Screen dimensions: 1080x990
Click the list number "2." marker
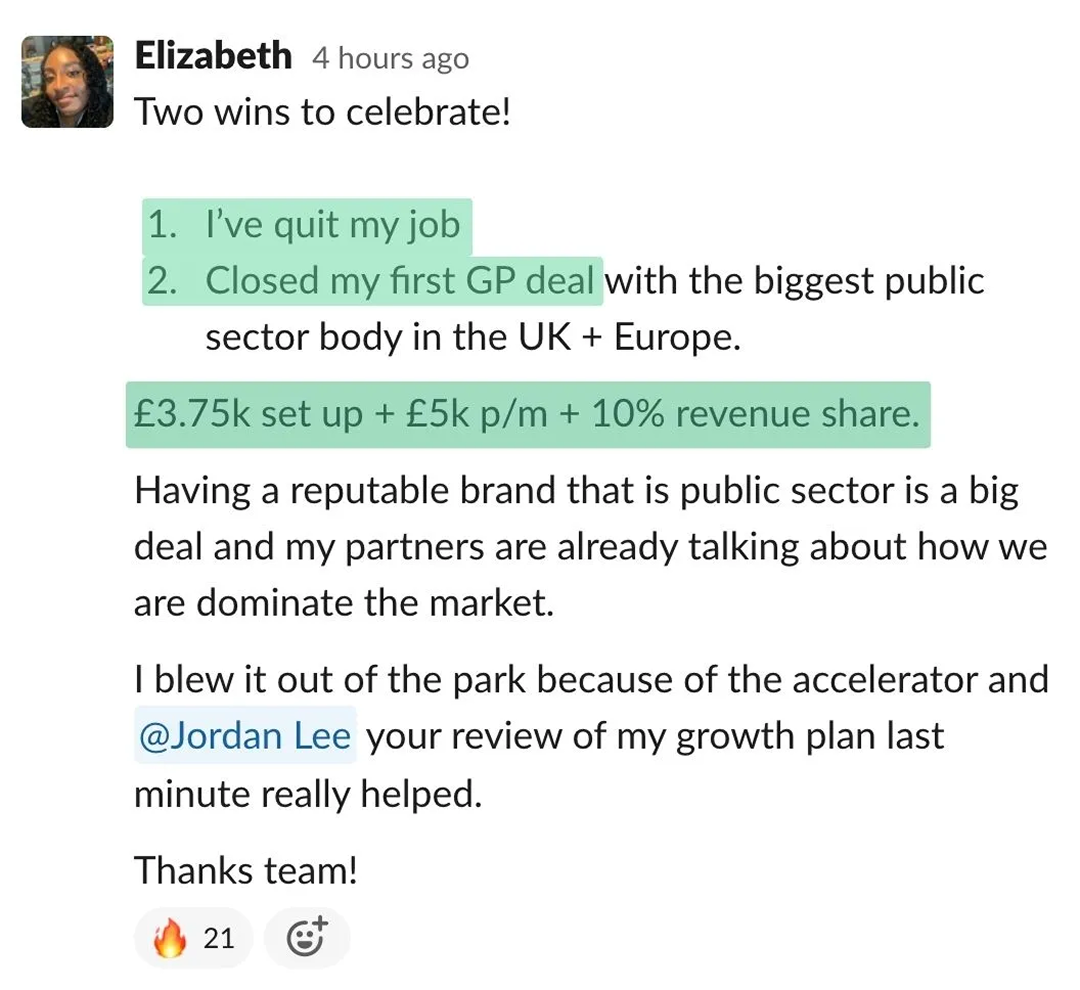pos(162,281)
